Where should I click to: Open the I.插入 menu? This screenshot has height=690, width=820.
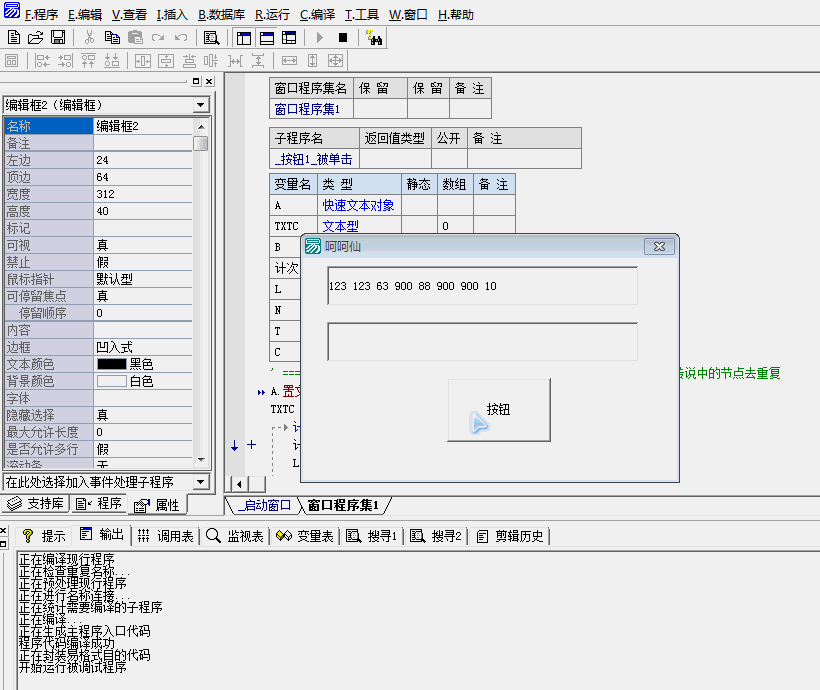coord(172,15)
